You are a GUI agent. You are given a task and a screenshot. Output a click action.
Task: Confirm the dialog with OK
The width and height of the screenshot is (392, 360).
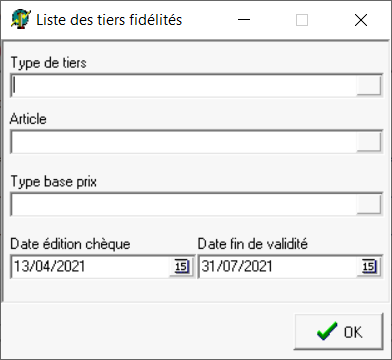pos(339,332)
